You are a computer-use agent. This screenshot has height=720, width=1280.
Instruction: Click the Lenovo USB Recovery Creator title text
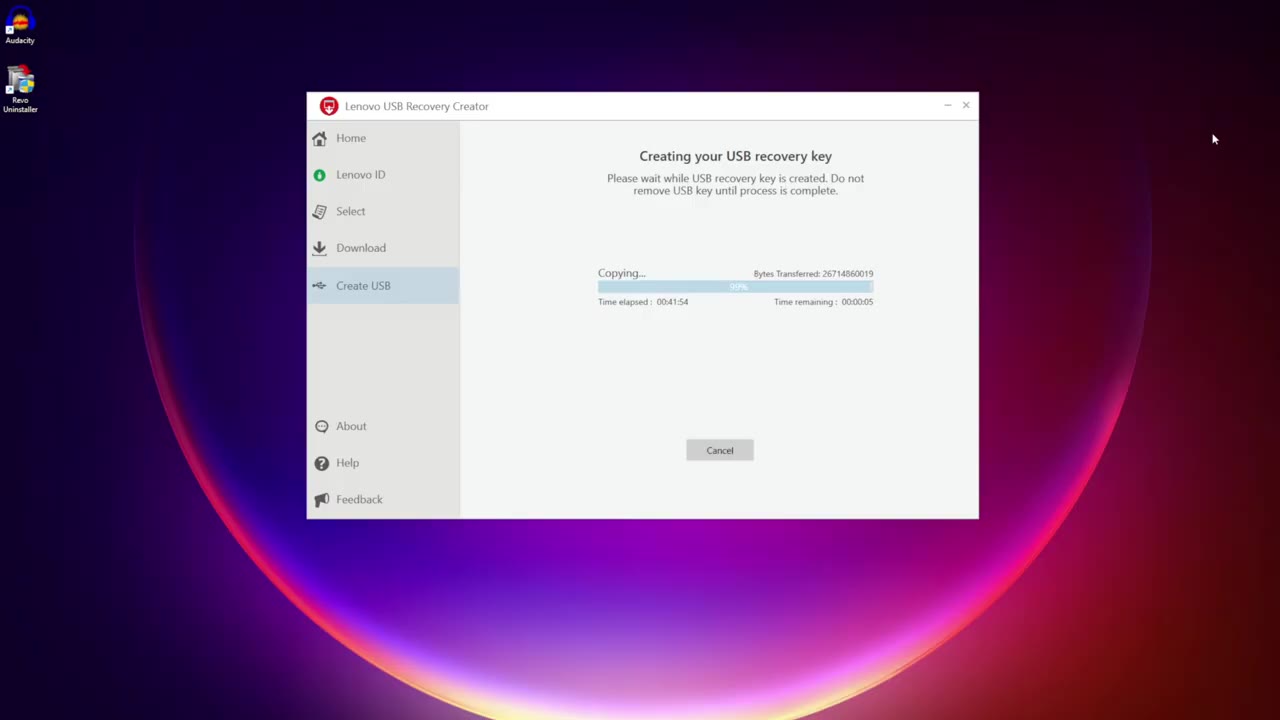(x=417, y=106)
